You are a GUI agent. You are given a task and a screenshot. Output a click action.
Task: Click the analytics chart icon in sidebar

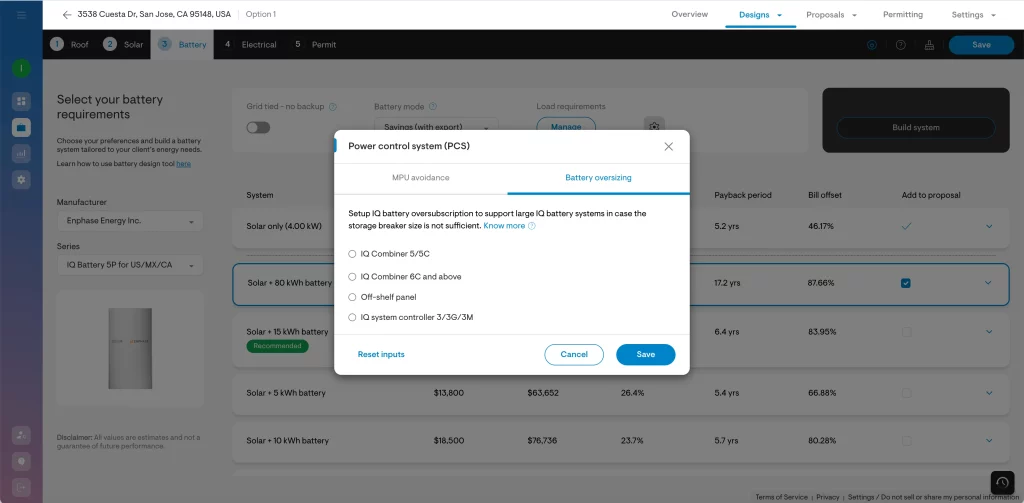21,153
